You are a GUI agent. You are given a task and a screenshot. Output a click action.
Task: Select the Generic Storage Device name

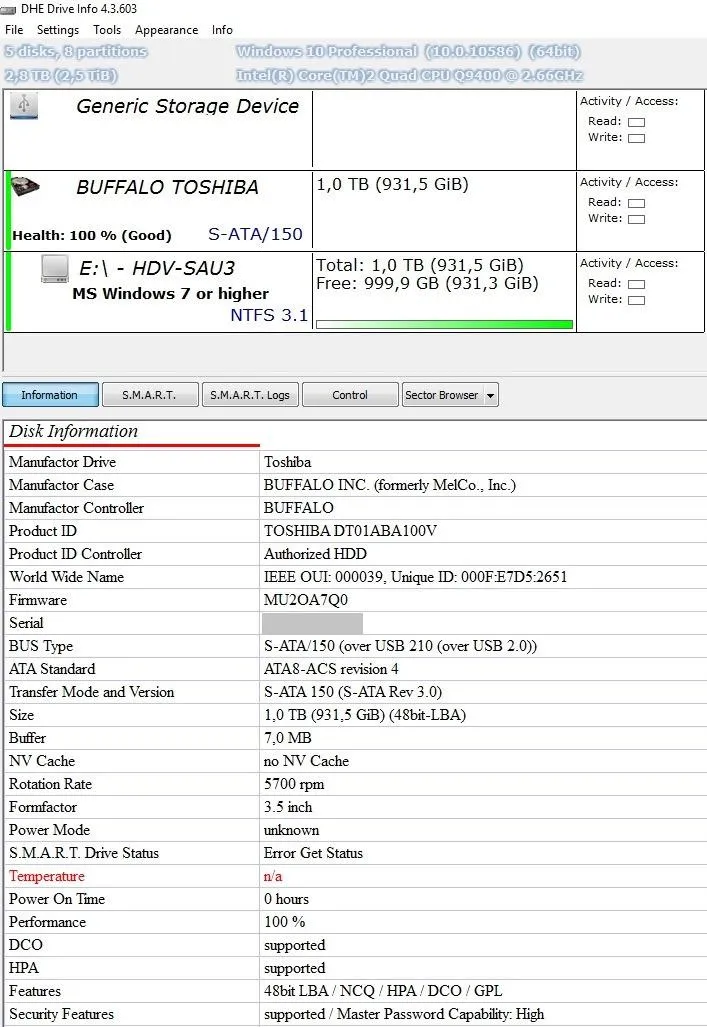click(187, 106)
